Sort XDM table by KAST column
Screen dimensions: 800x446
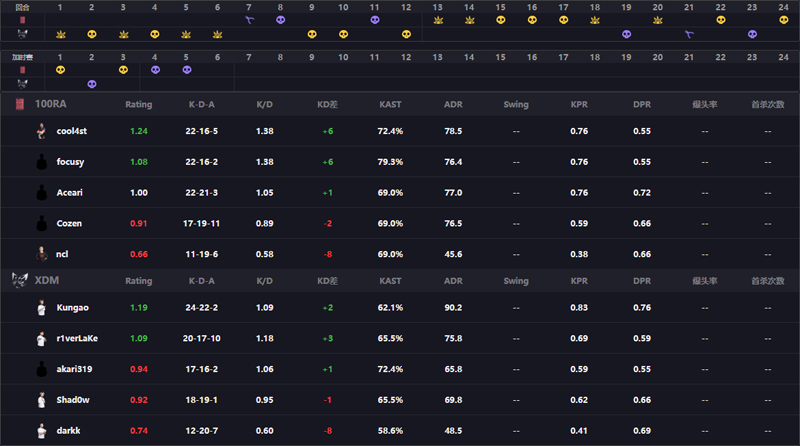tap(390, 281)
